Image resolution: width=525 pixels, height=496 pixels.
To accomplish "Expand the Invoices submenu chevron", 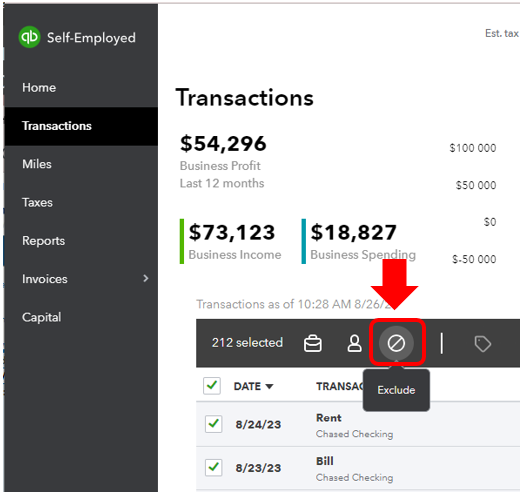I will click(146, 278).
